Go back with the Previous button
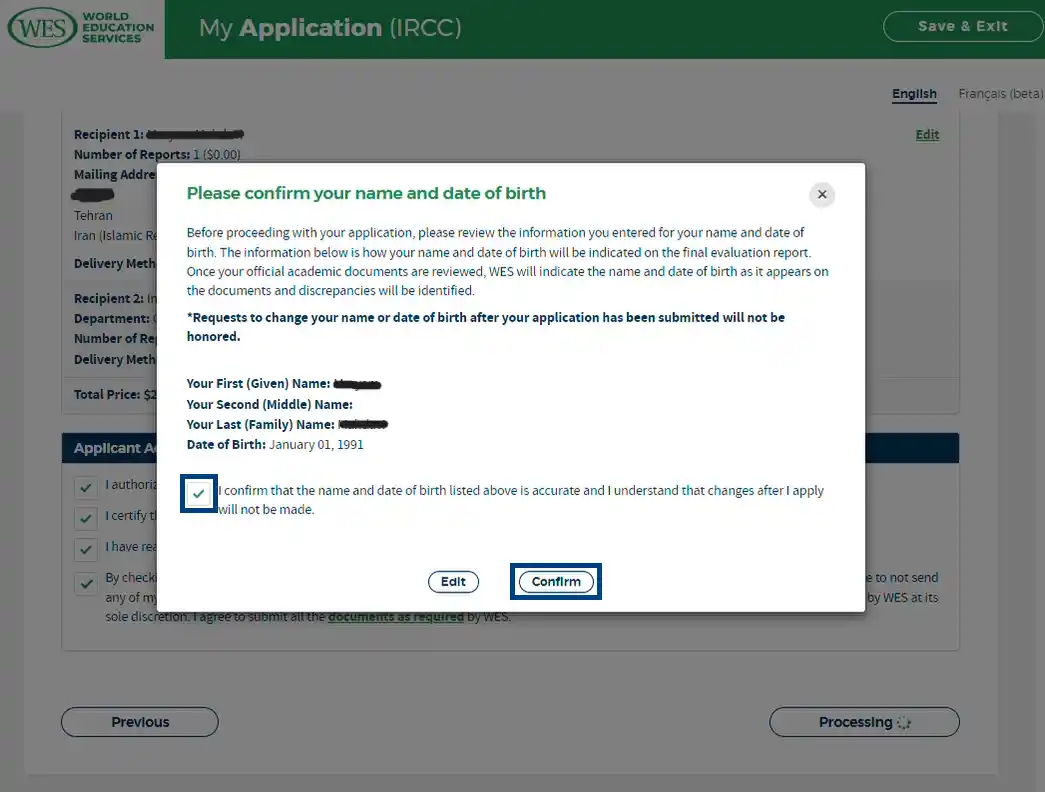This screenshot has width=1045, height=792. pos(140,722)
